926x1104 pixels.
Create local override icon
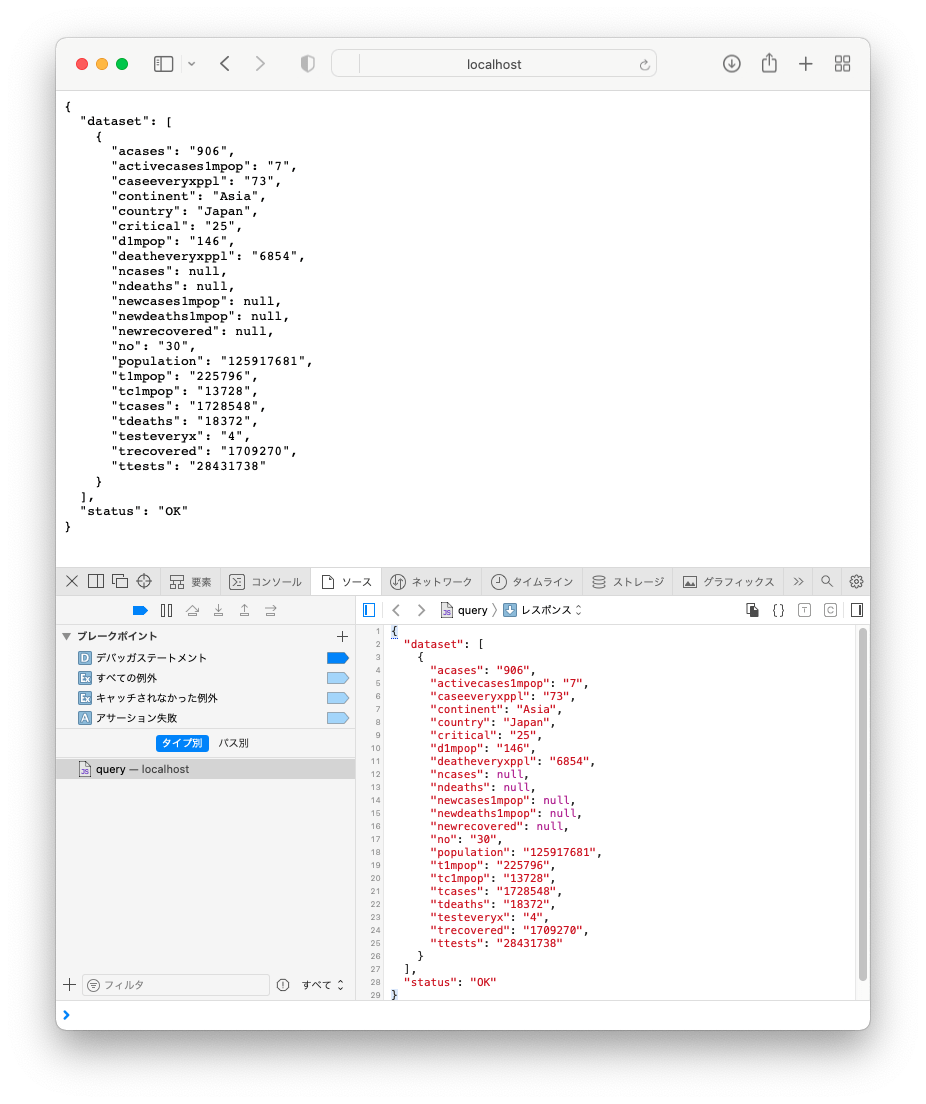(x=752, y=610)
